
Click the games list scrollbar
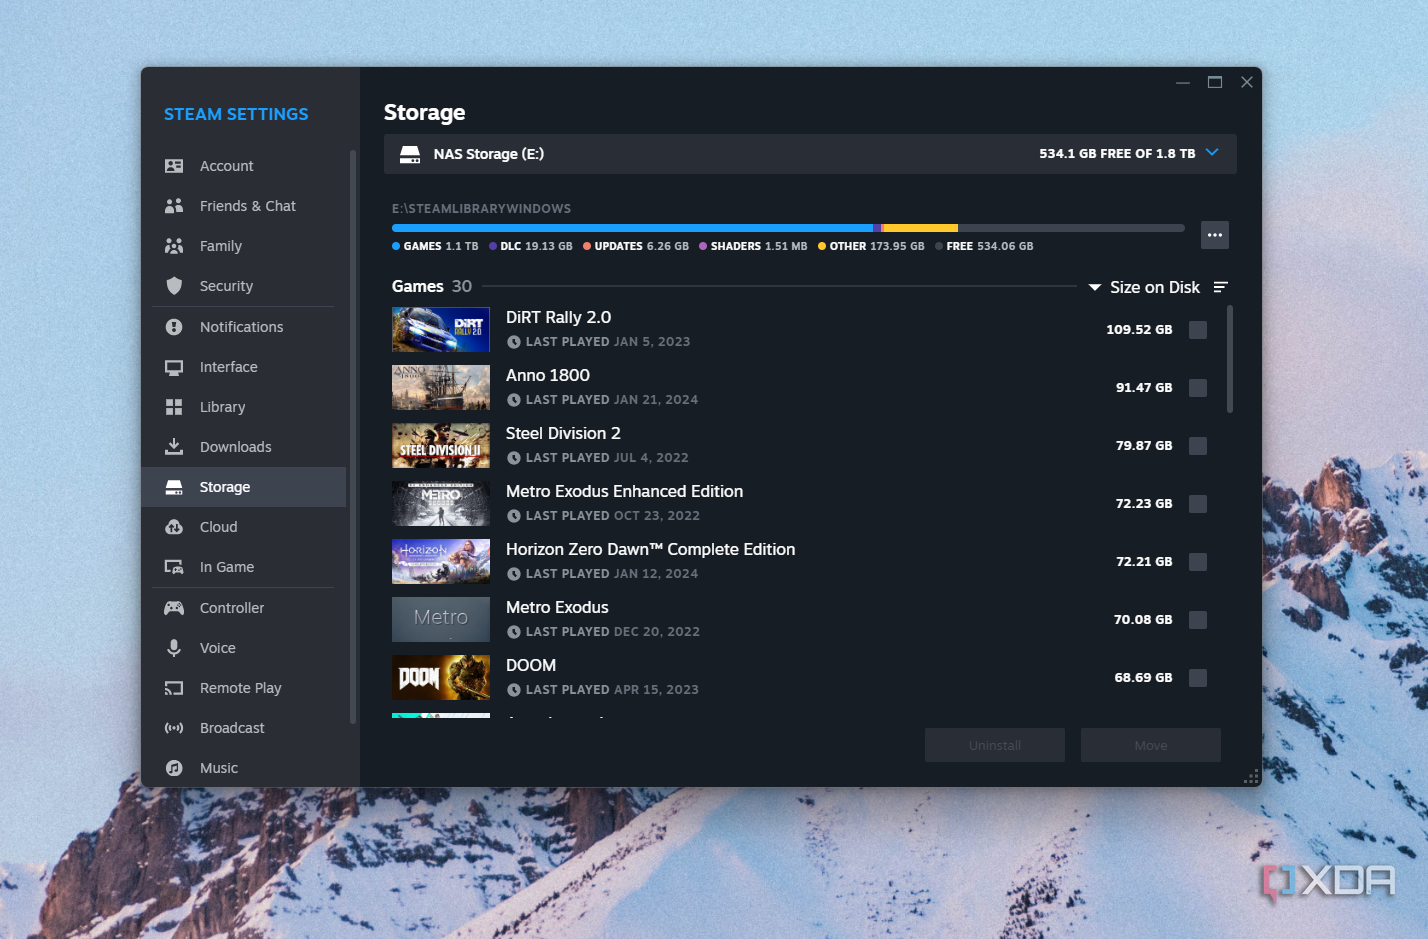(1230, 359)
